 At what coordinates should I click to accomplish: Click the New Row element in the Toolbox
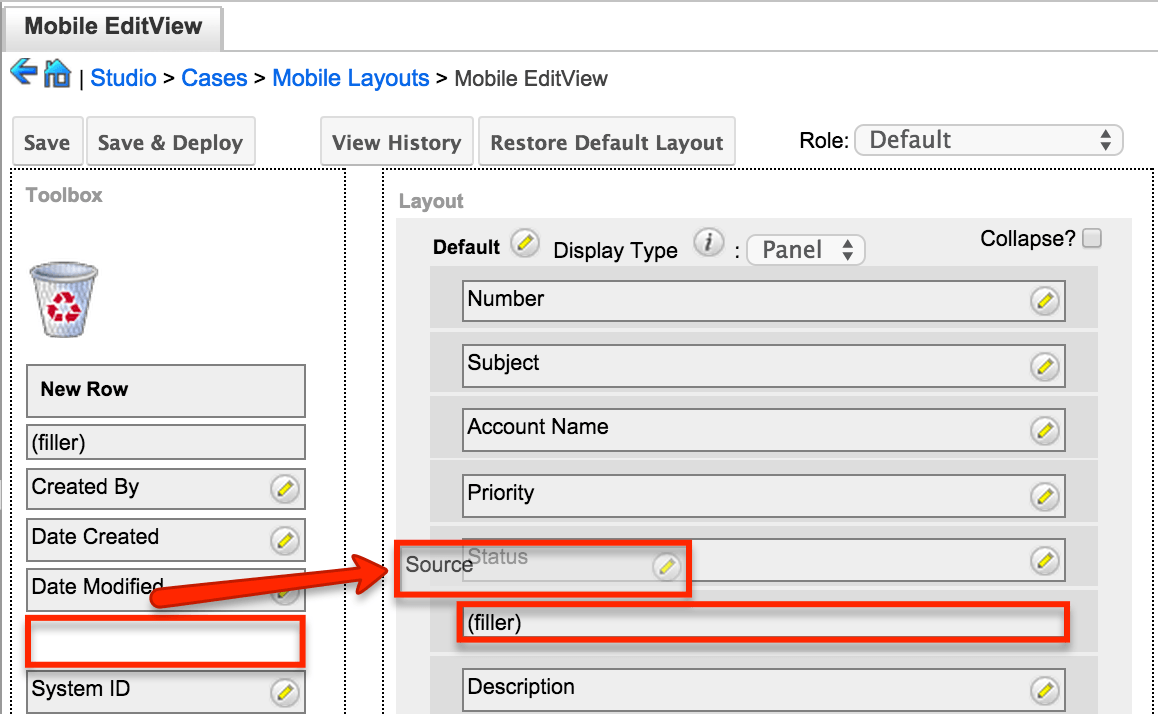tap(165, 390)
